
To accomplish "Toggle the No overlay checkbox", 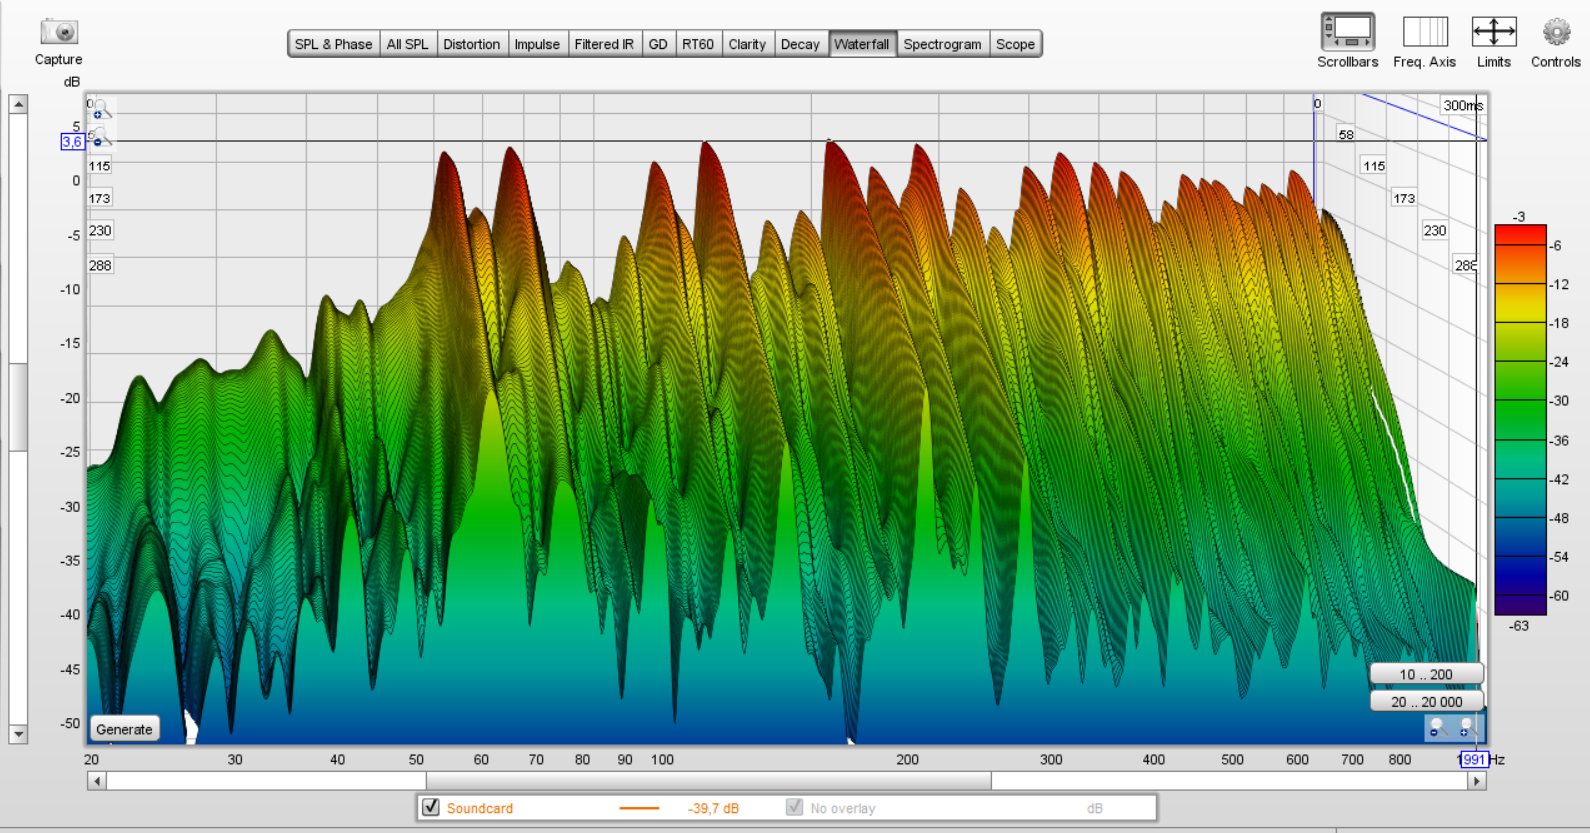I will [x=794, y=807].
